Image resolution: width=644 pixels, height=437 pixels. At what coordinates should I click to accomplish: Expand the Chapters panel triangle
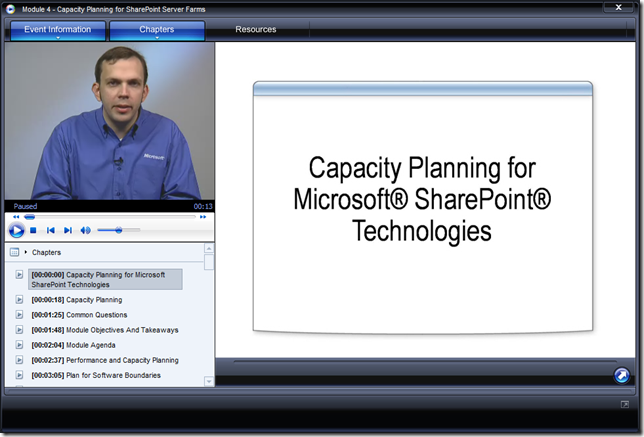pyautogui.click(x=25, y=252)
